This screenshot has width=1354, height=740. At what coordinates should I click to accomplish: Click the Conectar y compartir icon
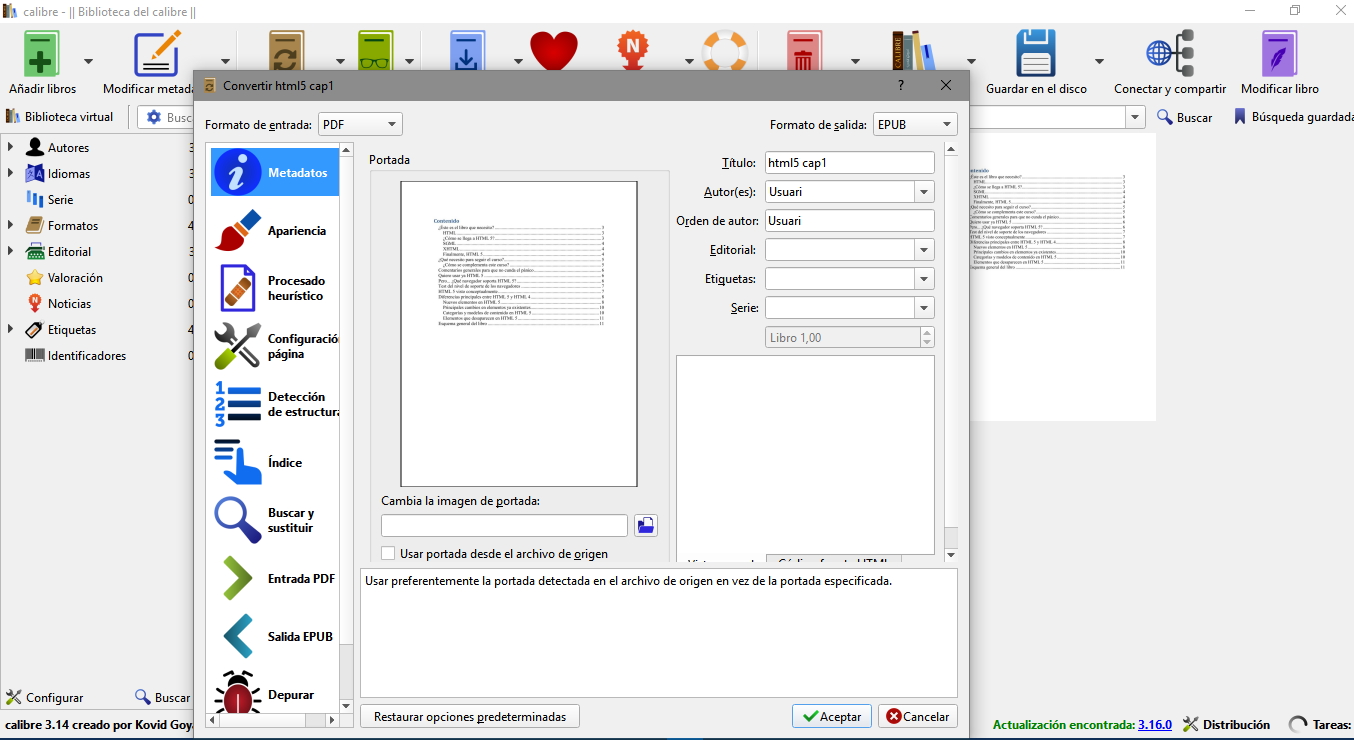pos(1170,53)
